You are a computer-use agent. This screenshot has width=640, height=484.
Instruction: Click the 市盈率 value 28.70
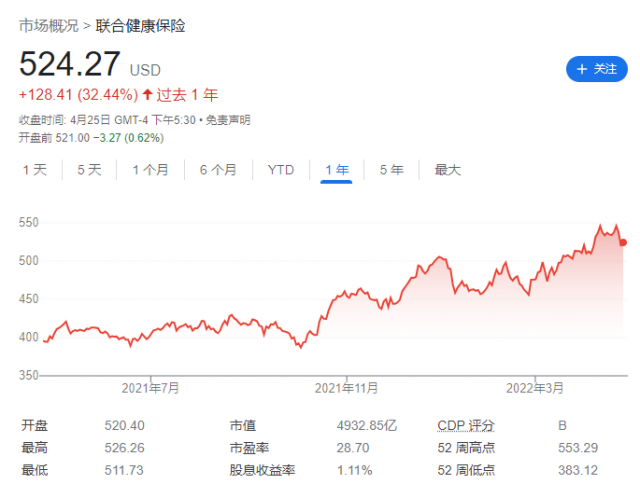[353, 448]
